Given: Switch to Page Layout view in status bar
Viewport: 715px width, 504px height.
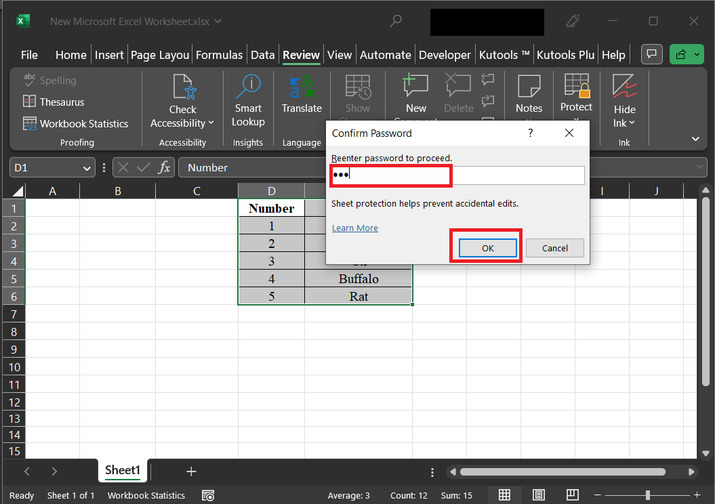Looking at the screenshot, I should point(539,495).
